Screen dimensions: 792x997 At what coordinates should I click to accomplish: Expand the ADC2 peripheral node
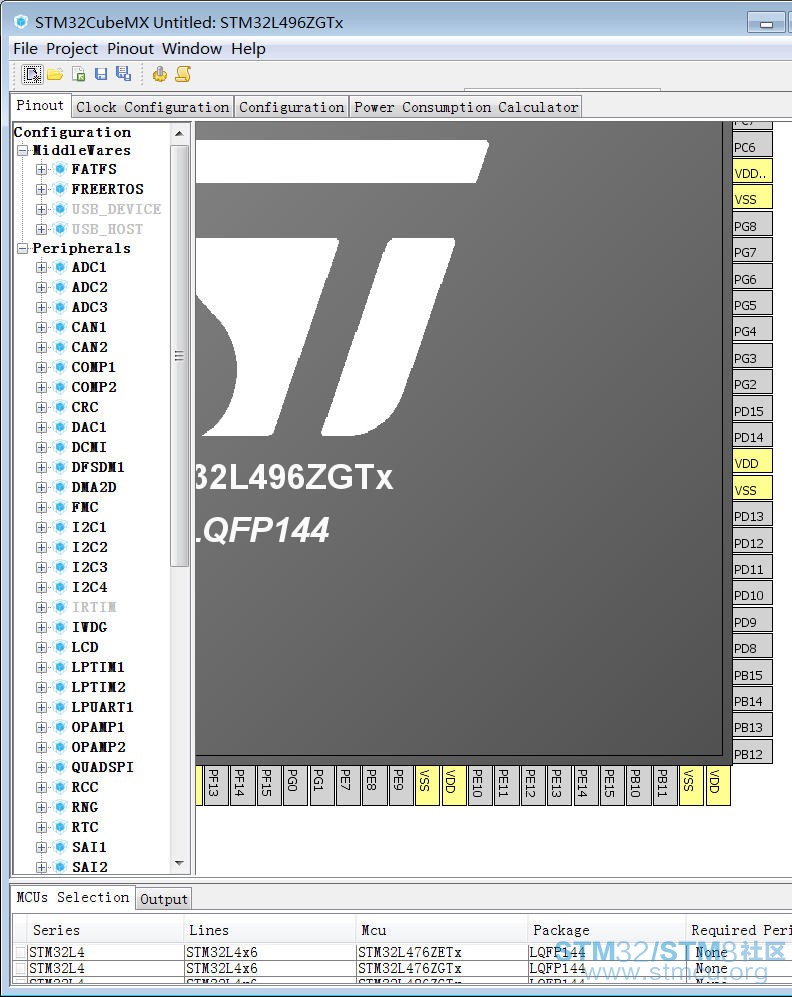(x=41, y=287)
